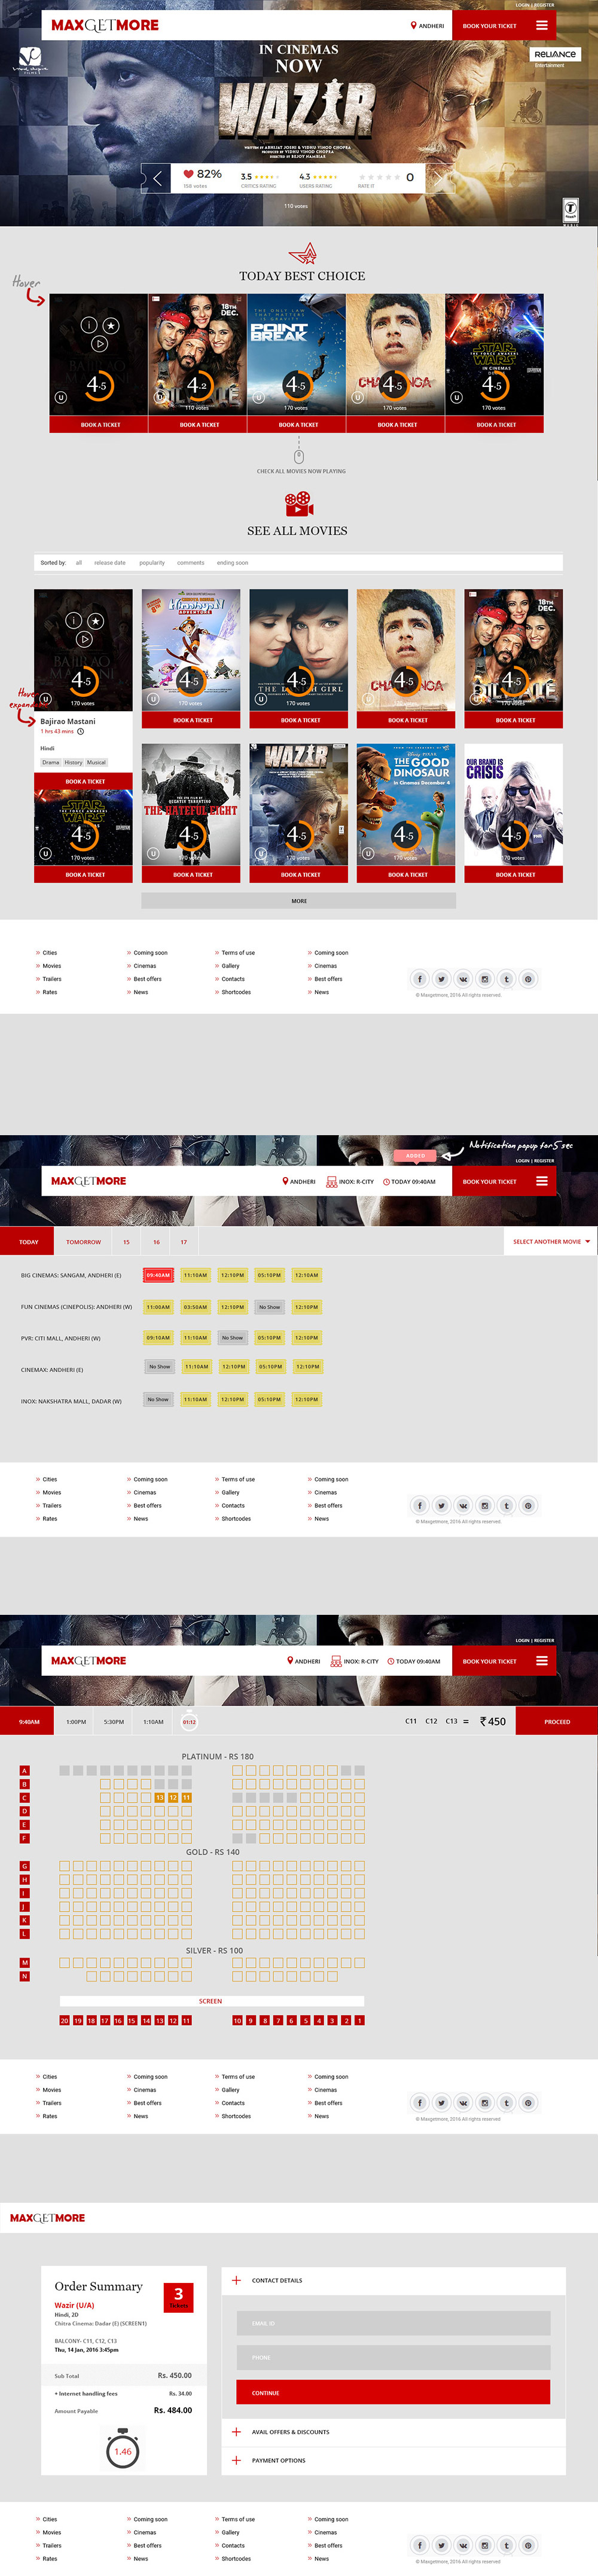Open the Select Another Movie dropdown
This screenshot has height=2576, width=598.
click(552, 1241)
